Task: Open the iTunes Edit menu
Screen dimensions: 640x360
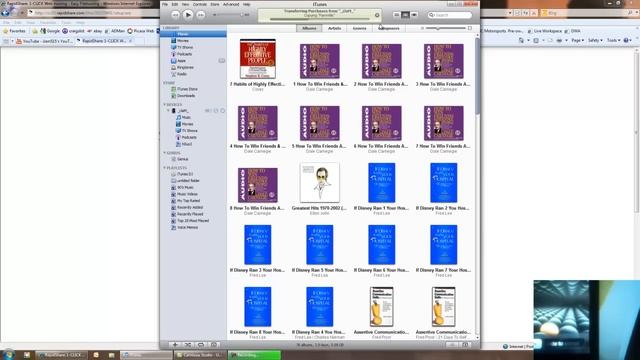Action: tap(175, 4)
